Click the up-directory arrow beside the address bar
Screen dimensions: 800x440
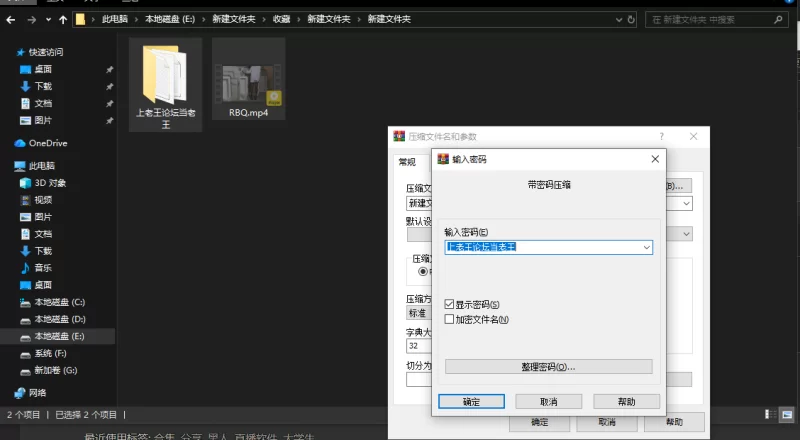[x=63, y=19]
